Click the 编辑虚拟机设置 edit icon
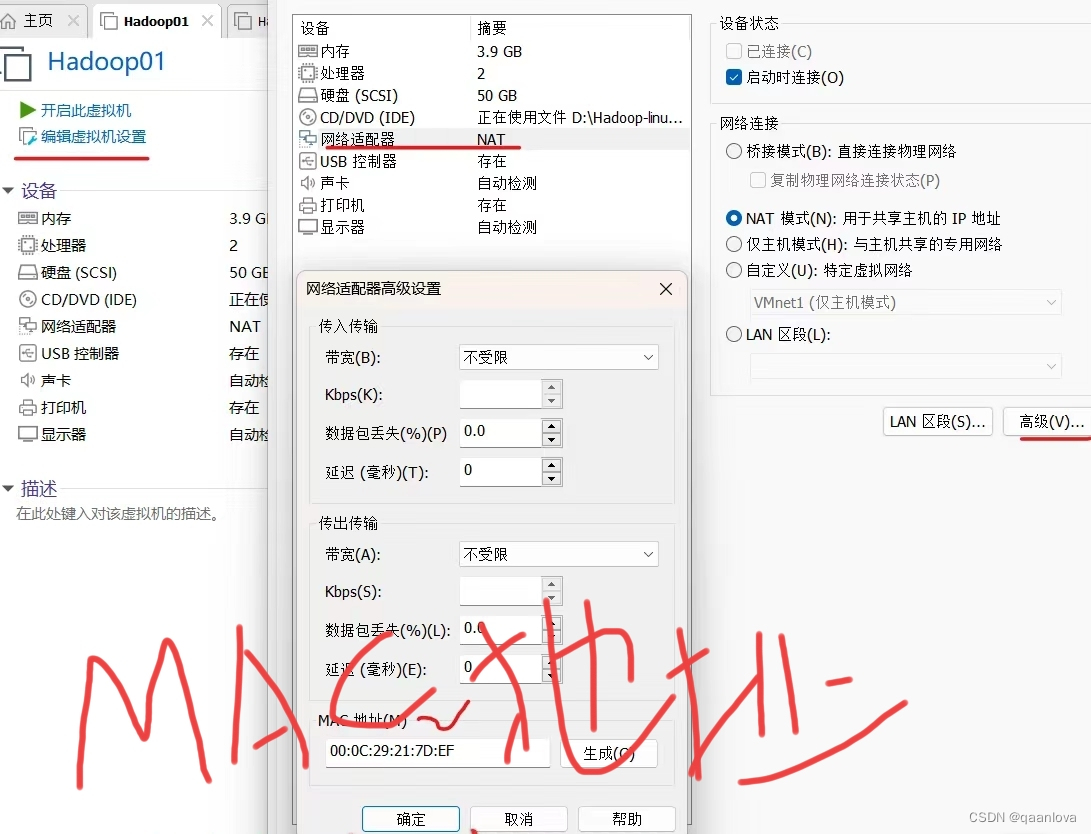Image resolution: width=1091 pixels, height=834 pixels. pos(28,137)
